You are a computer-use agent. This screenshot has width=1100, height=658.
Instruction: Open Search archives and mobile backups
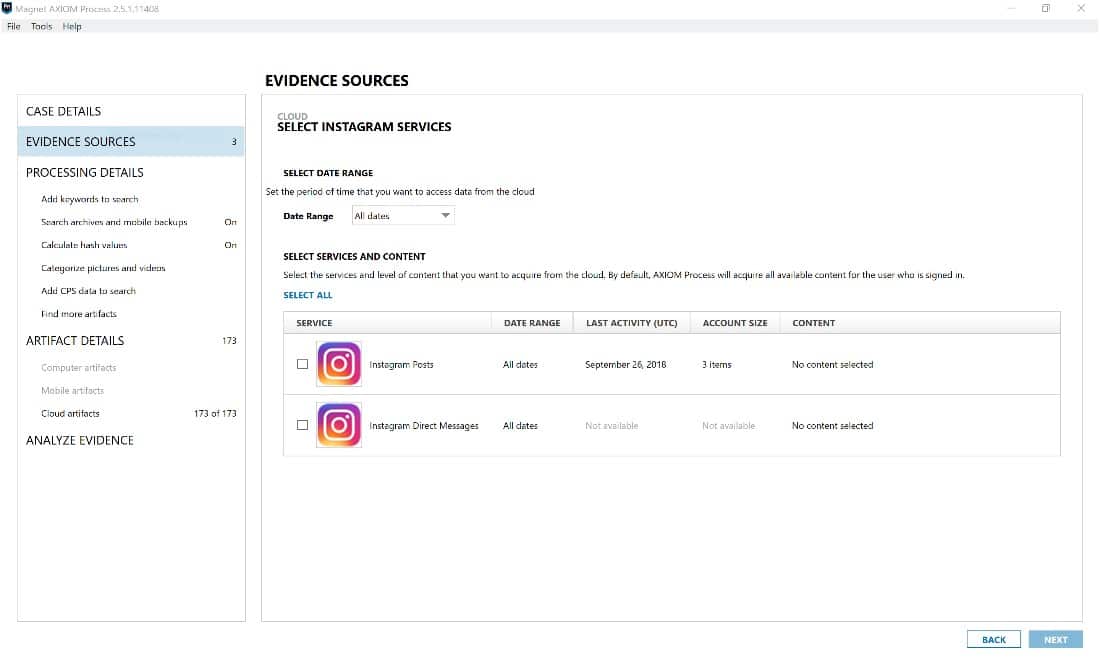point(114,222)
